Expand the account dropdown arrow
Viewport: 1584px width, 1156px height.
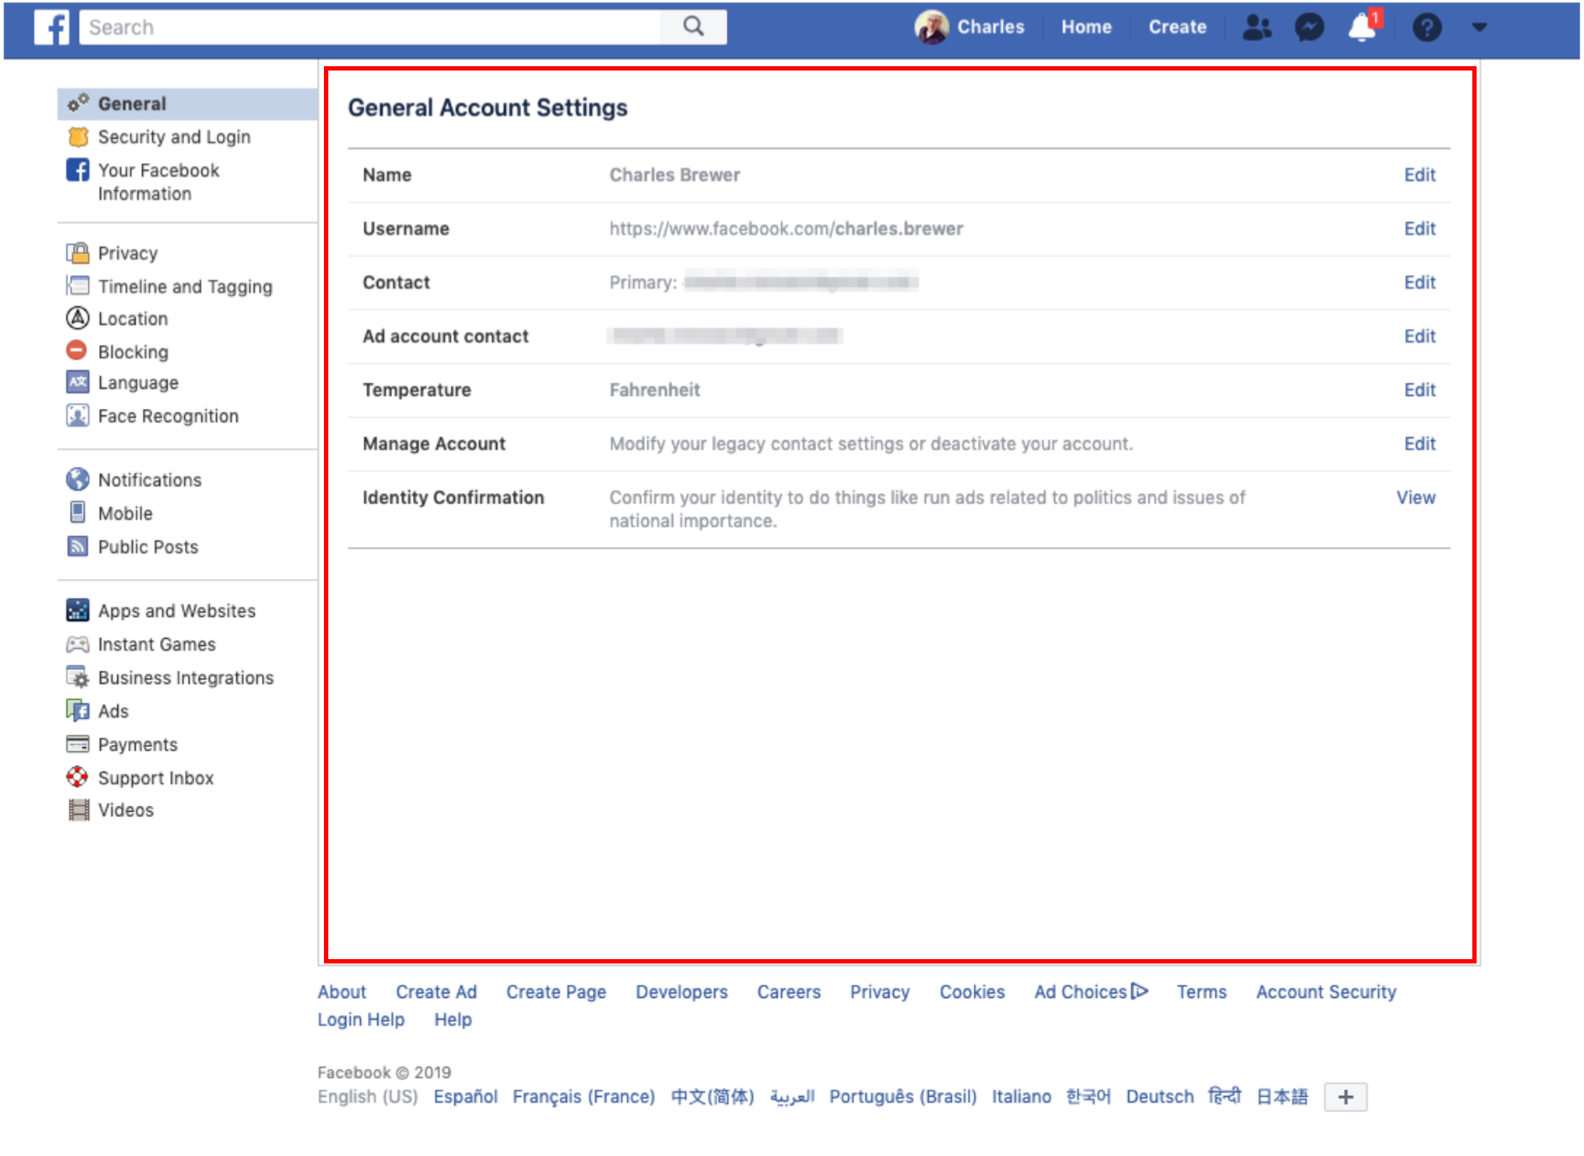point(1479,28)
